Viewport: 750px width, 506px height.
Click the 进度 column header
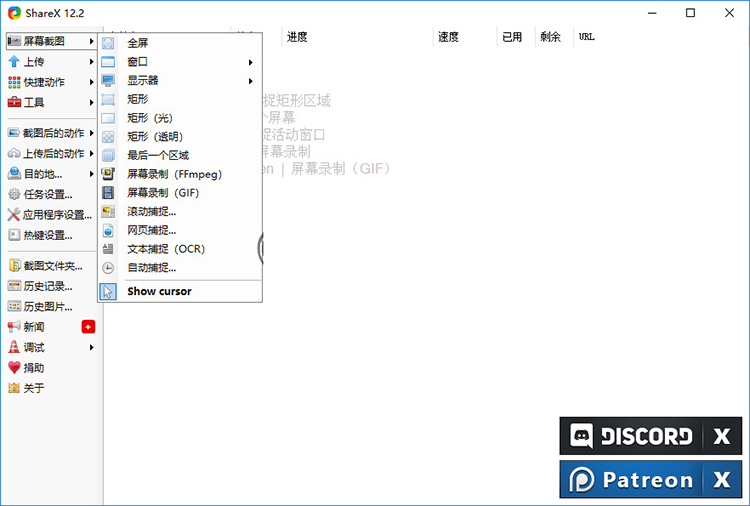[297, 37]
